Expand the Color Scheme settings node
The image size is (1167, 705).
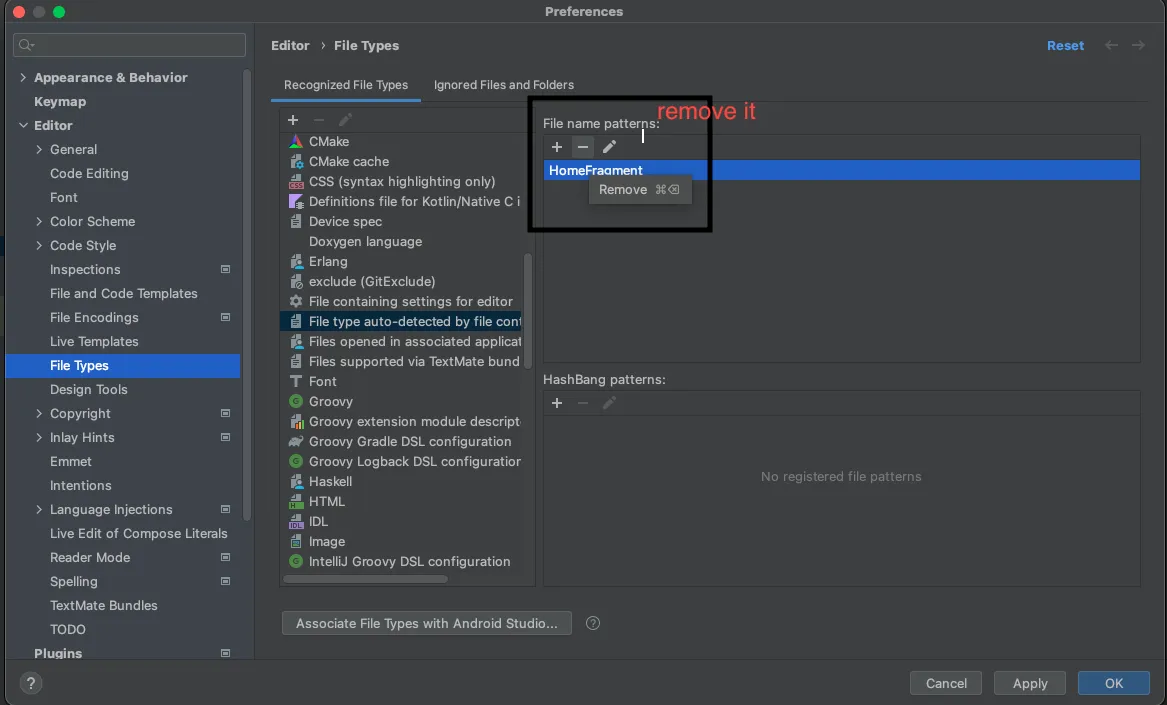coord(39,221)
